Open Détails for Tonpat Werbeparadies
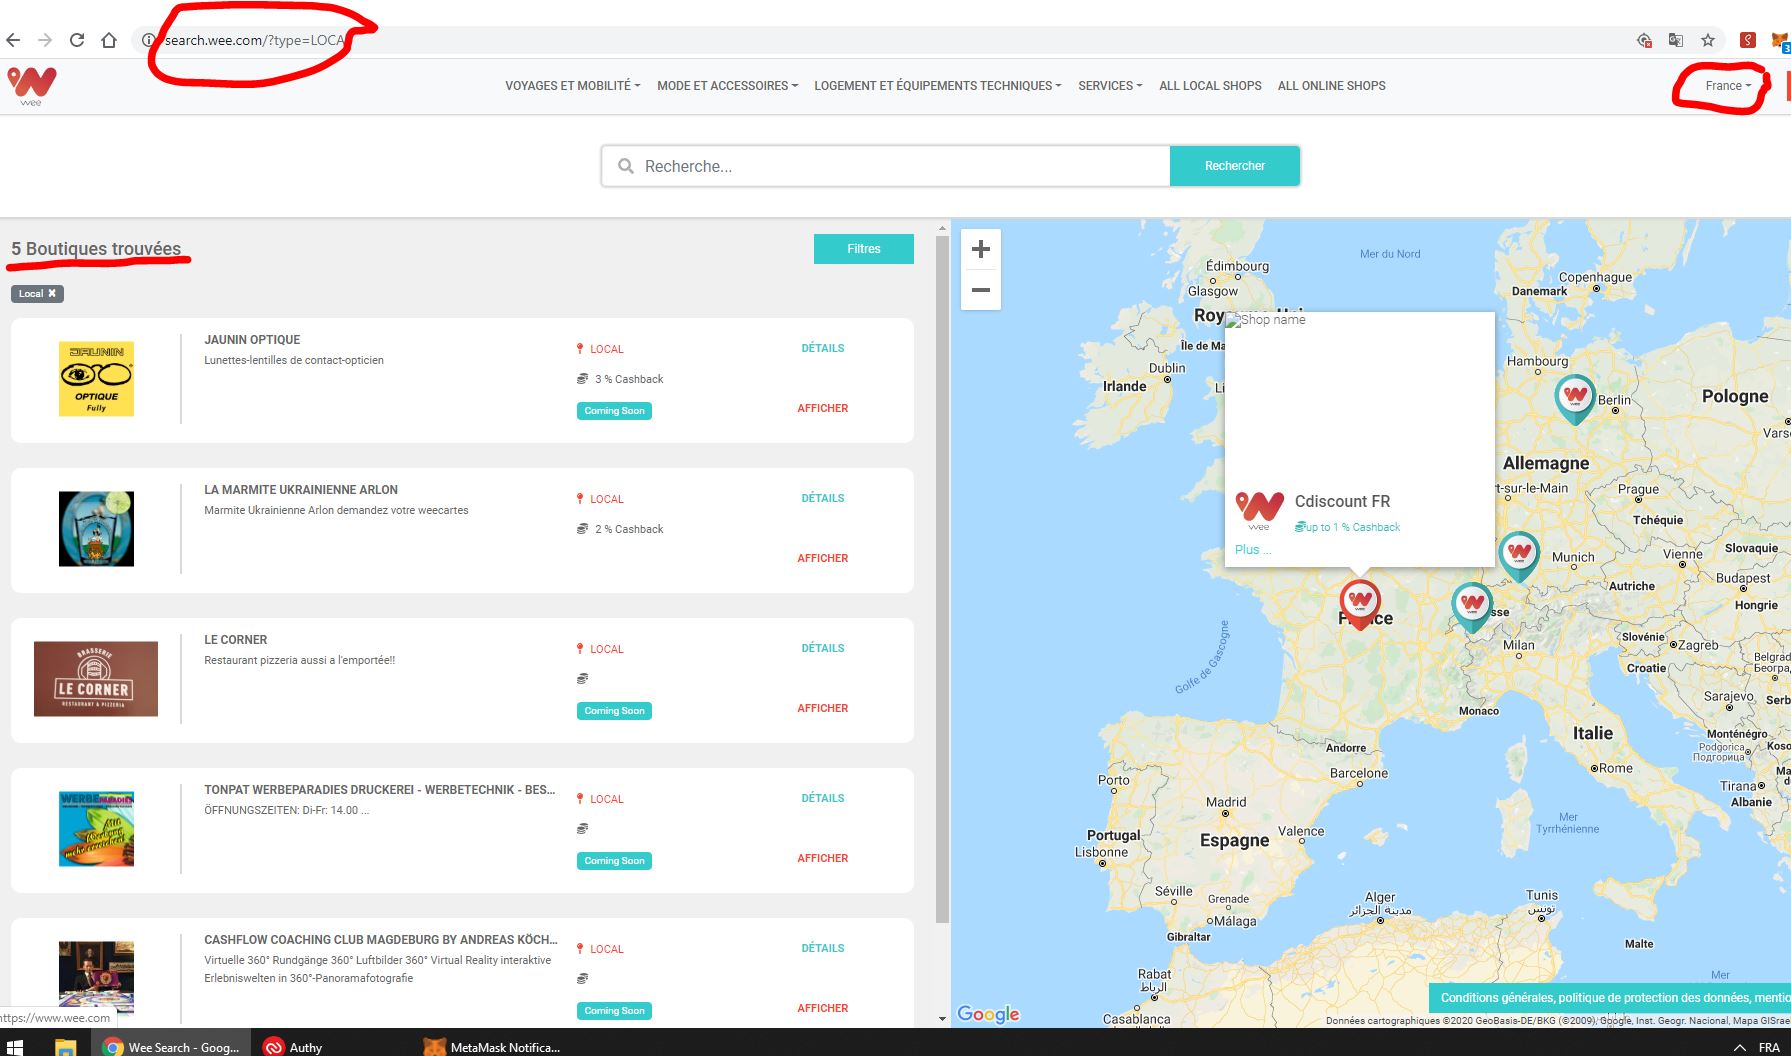 point(823,798)
